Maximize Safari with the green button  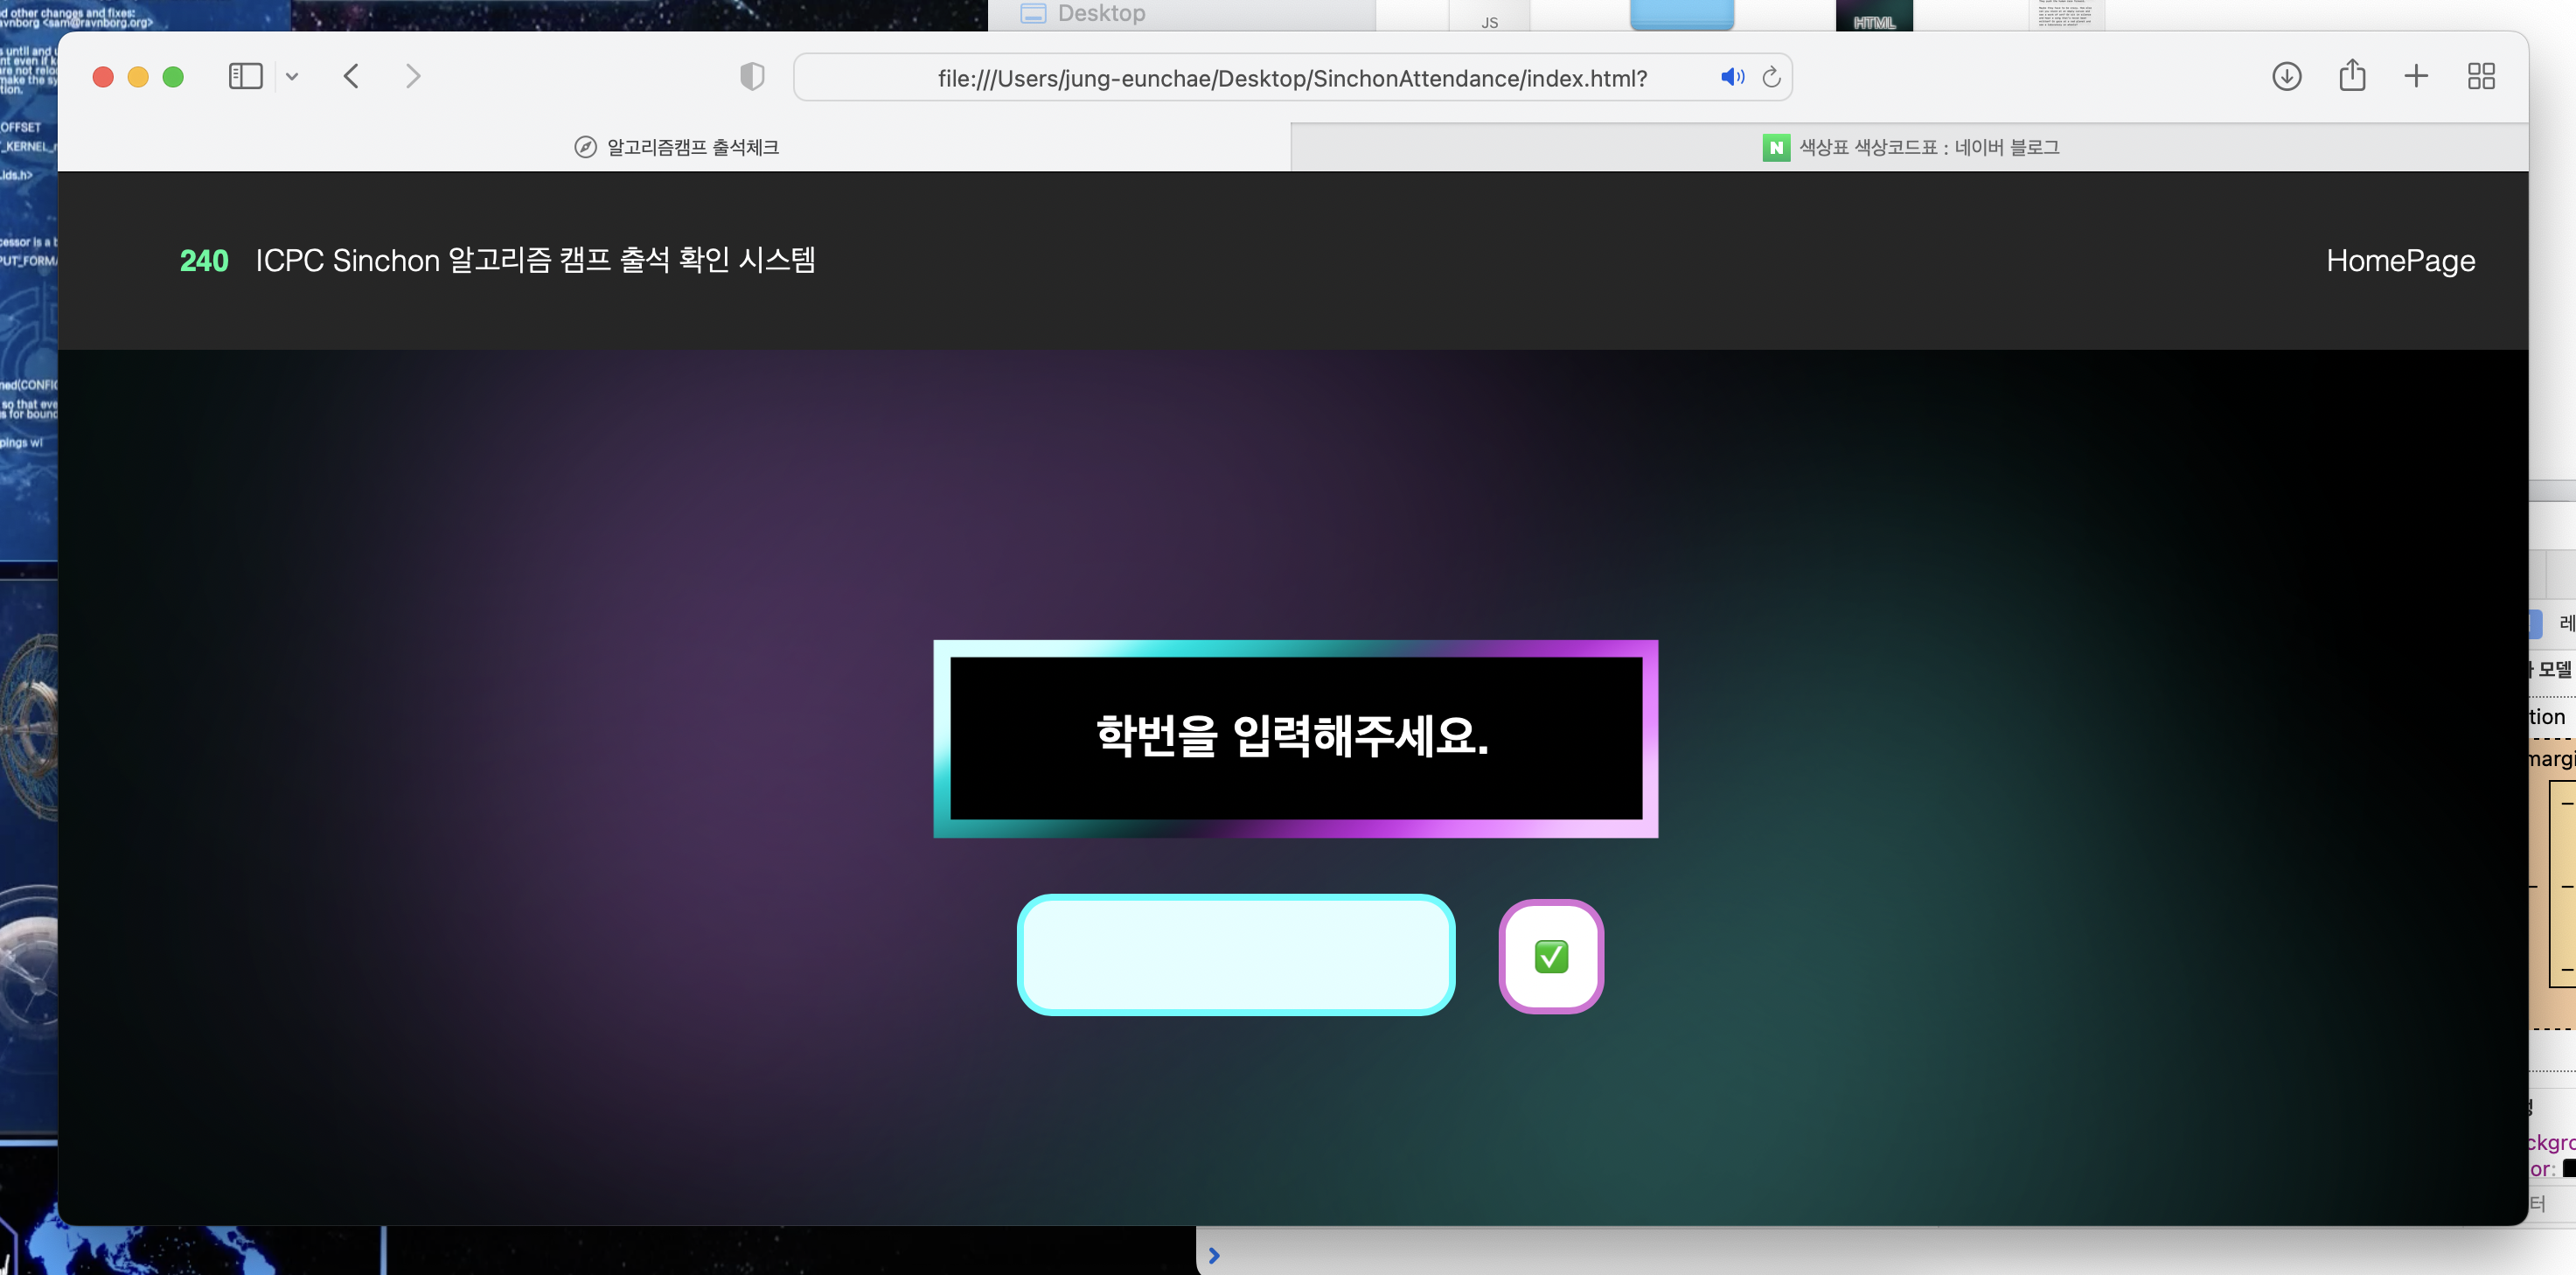[x=173, y=77]
